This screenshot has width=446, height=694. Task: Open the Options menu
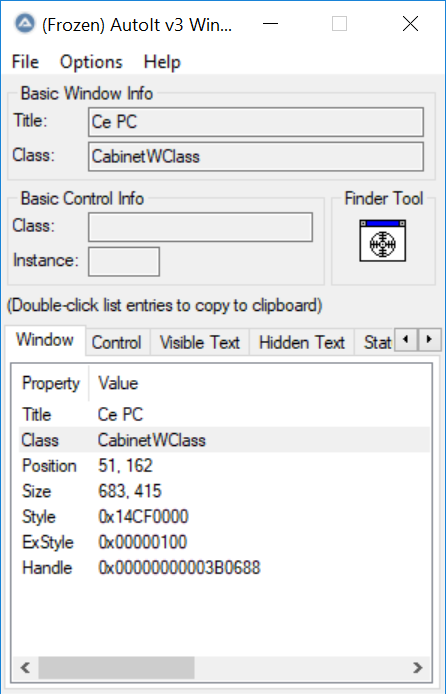(91, 62)
